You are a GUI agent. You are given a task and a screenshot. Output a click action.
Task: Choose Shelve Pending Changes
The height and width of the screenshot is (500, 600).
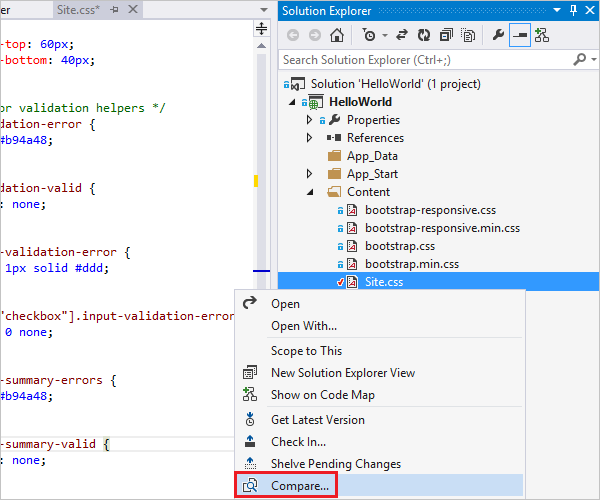coord(336,464)
